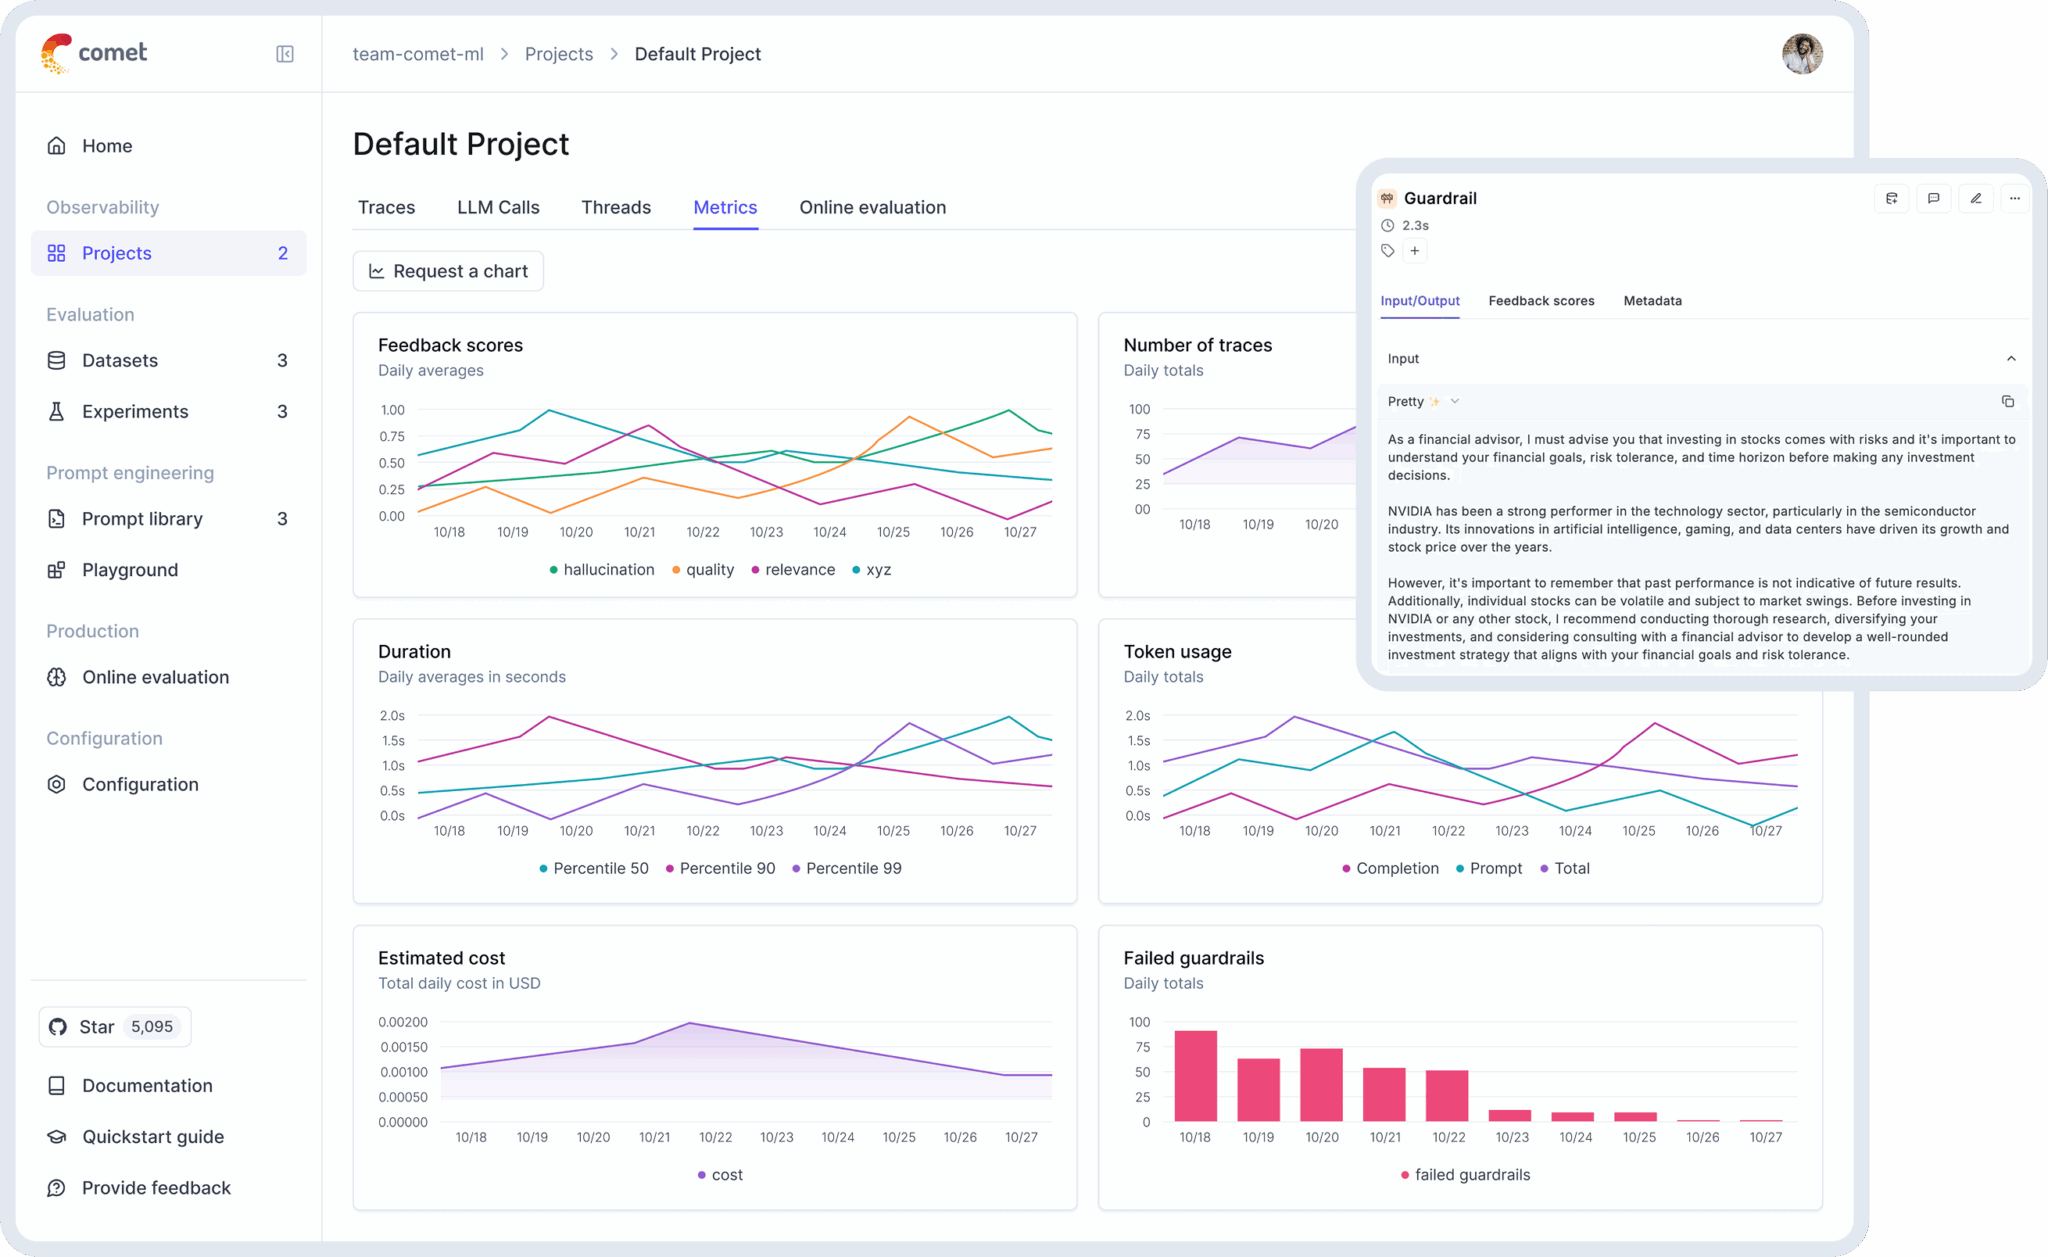Toggle the Prompt series in Token usage legend
The width and height of the screenshot is (2048, 1257).
(x=1489, y=868)
